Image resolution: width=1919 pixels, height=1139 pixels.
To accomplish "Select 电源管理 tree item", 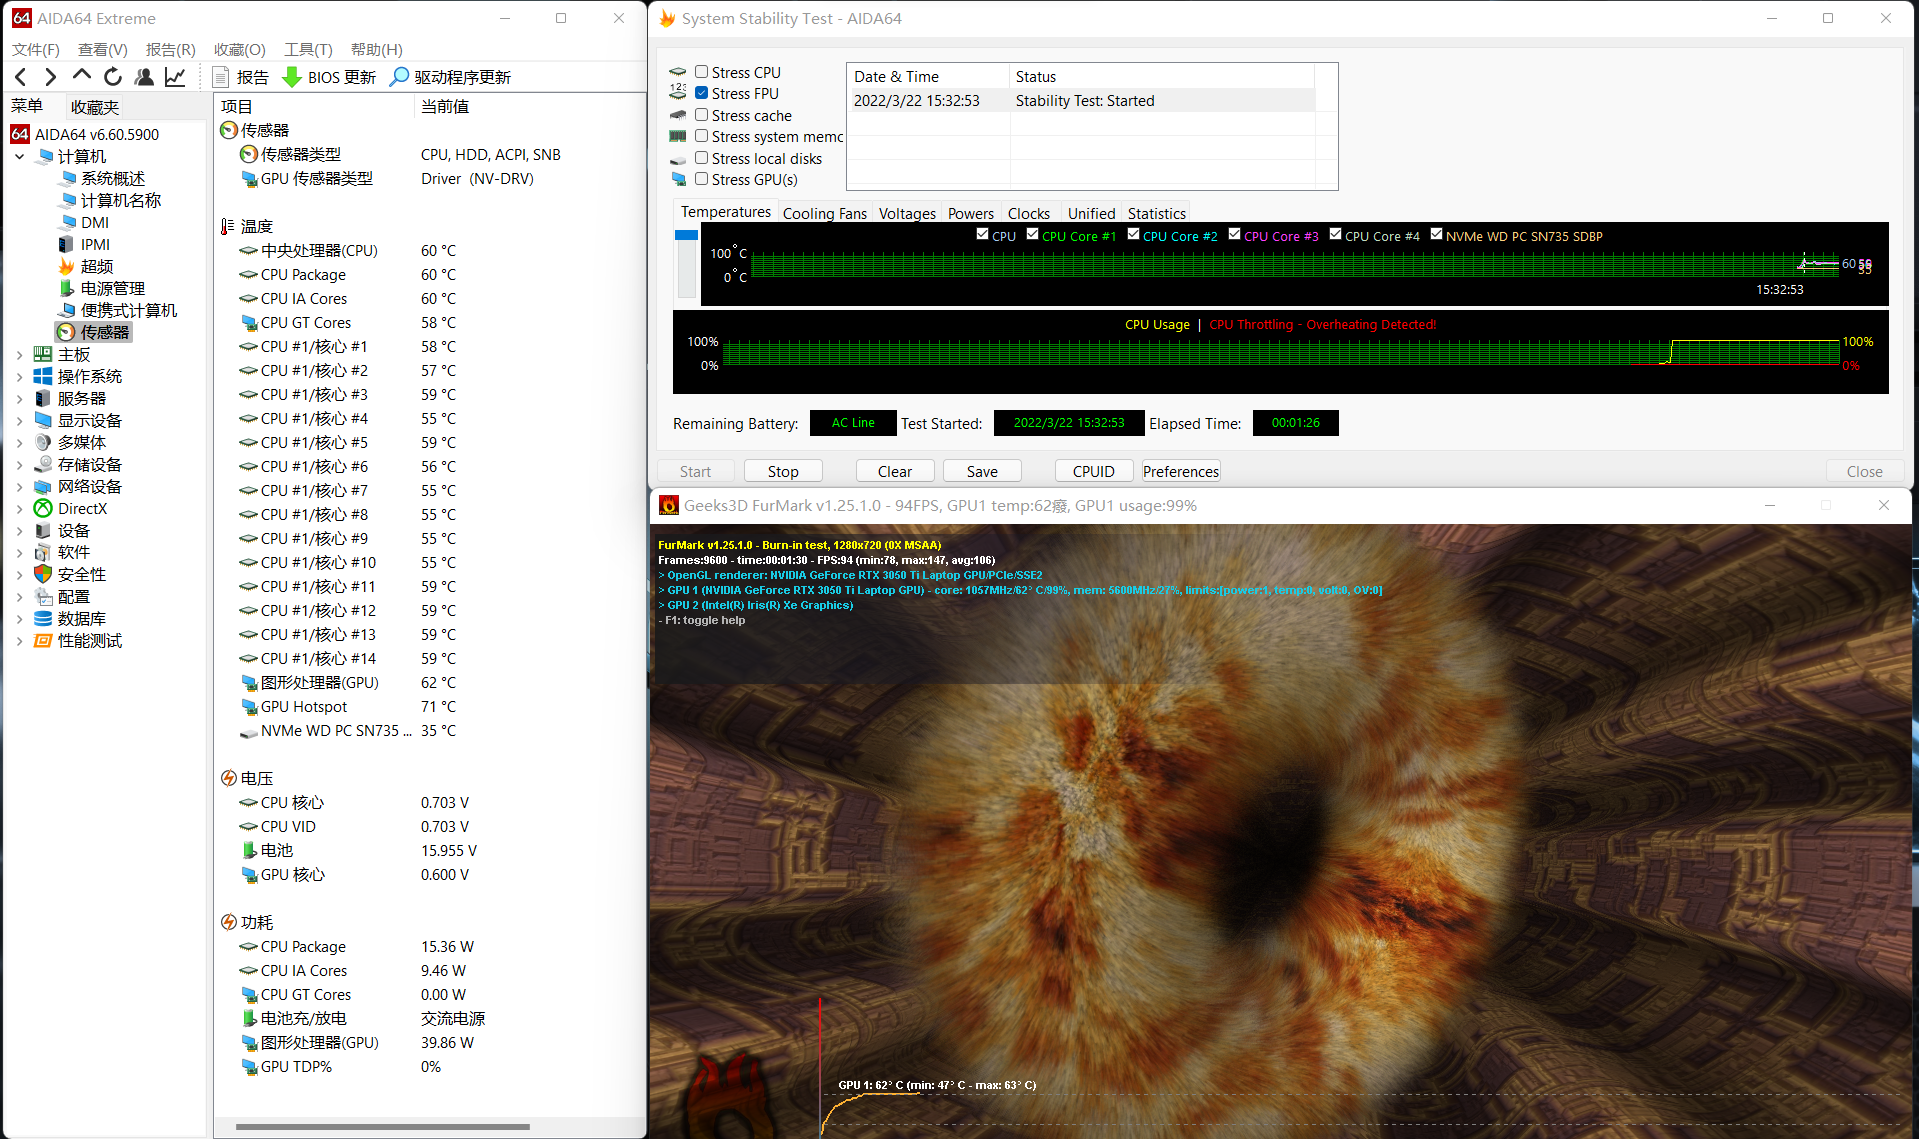I will pos(103,288).
